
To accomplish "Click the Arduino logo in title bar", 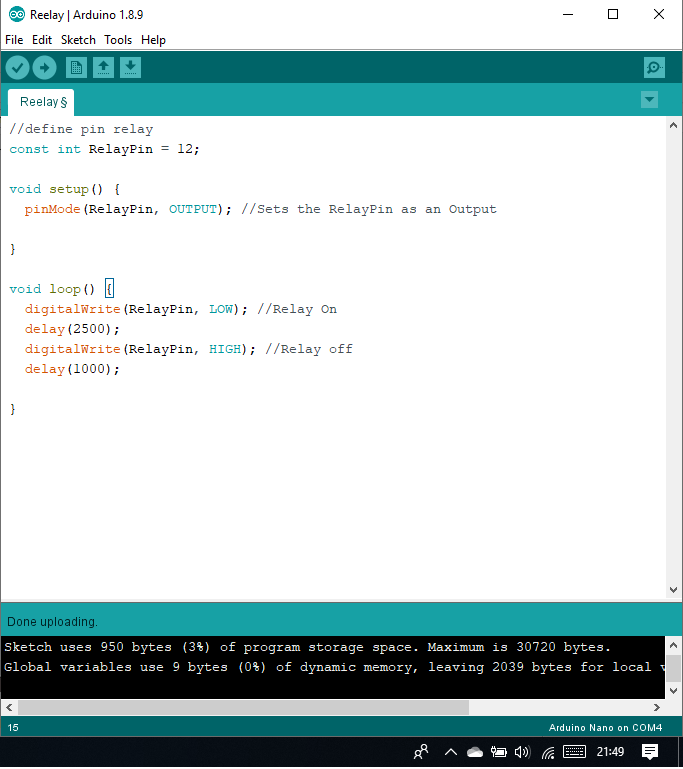I will coord(17,15).
